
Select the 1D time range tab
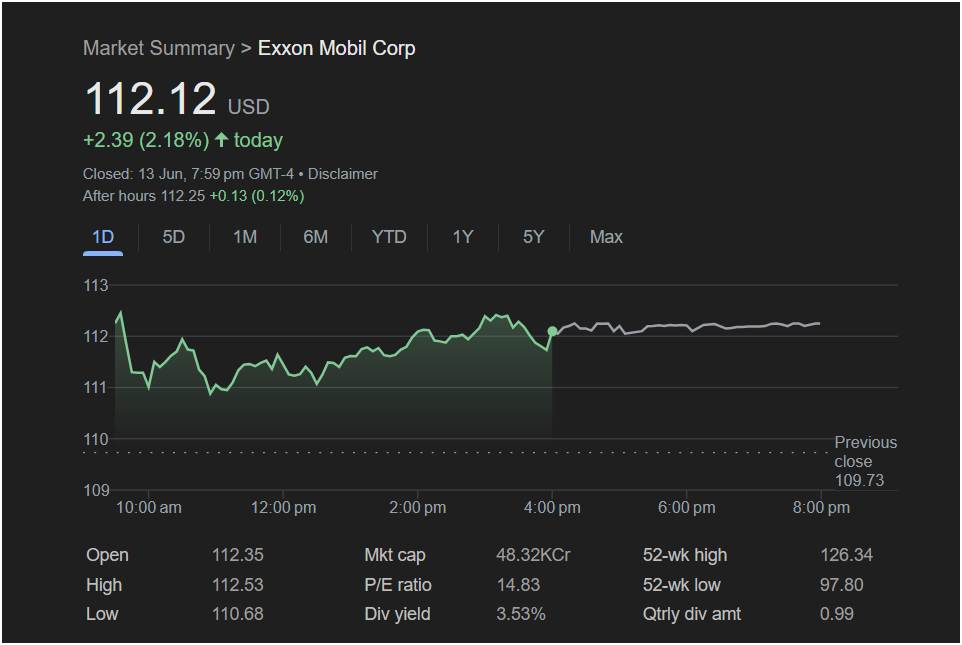click(103, 238)
